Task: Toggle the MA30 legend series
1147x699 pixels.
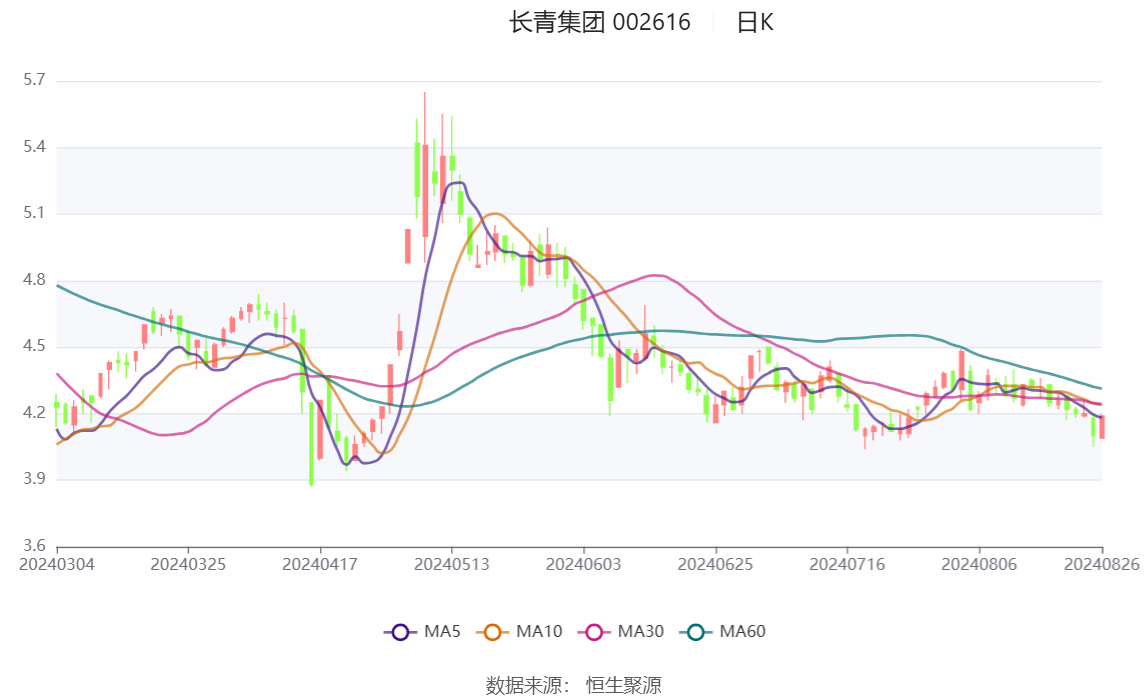Action: (621, 632)
